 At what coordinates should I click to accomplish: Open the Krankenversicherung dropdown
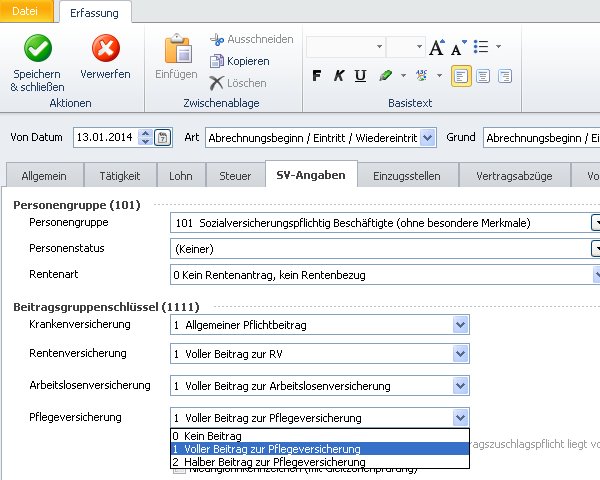point(460,325)
